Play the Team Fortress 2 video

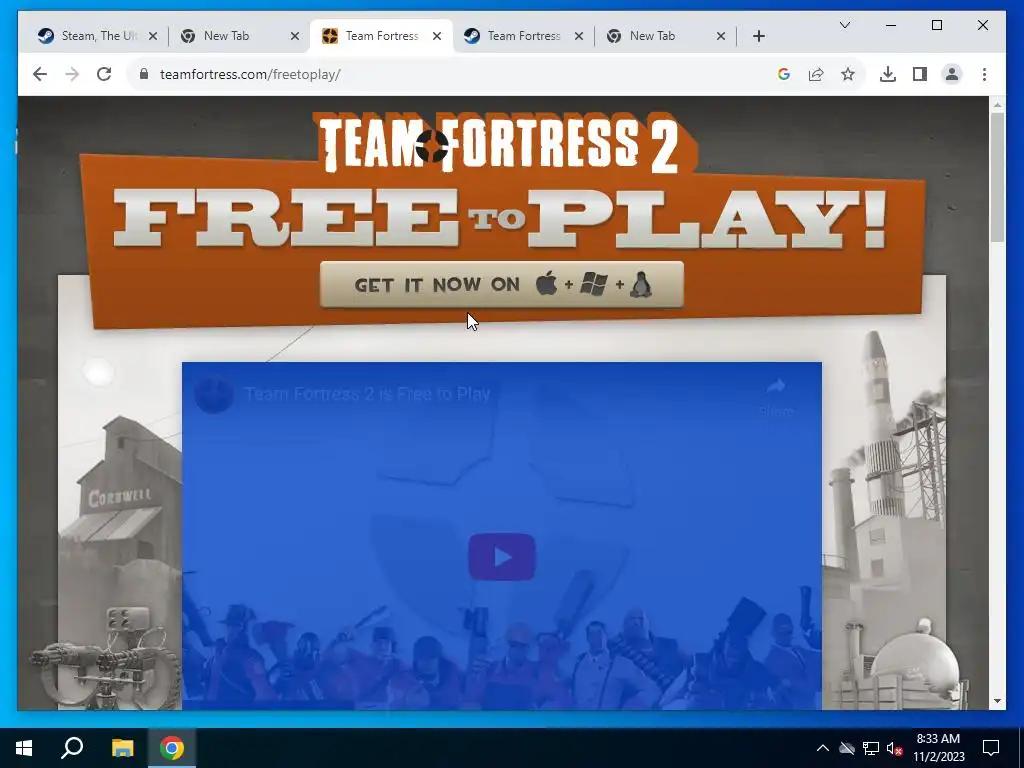[502, 557]
